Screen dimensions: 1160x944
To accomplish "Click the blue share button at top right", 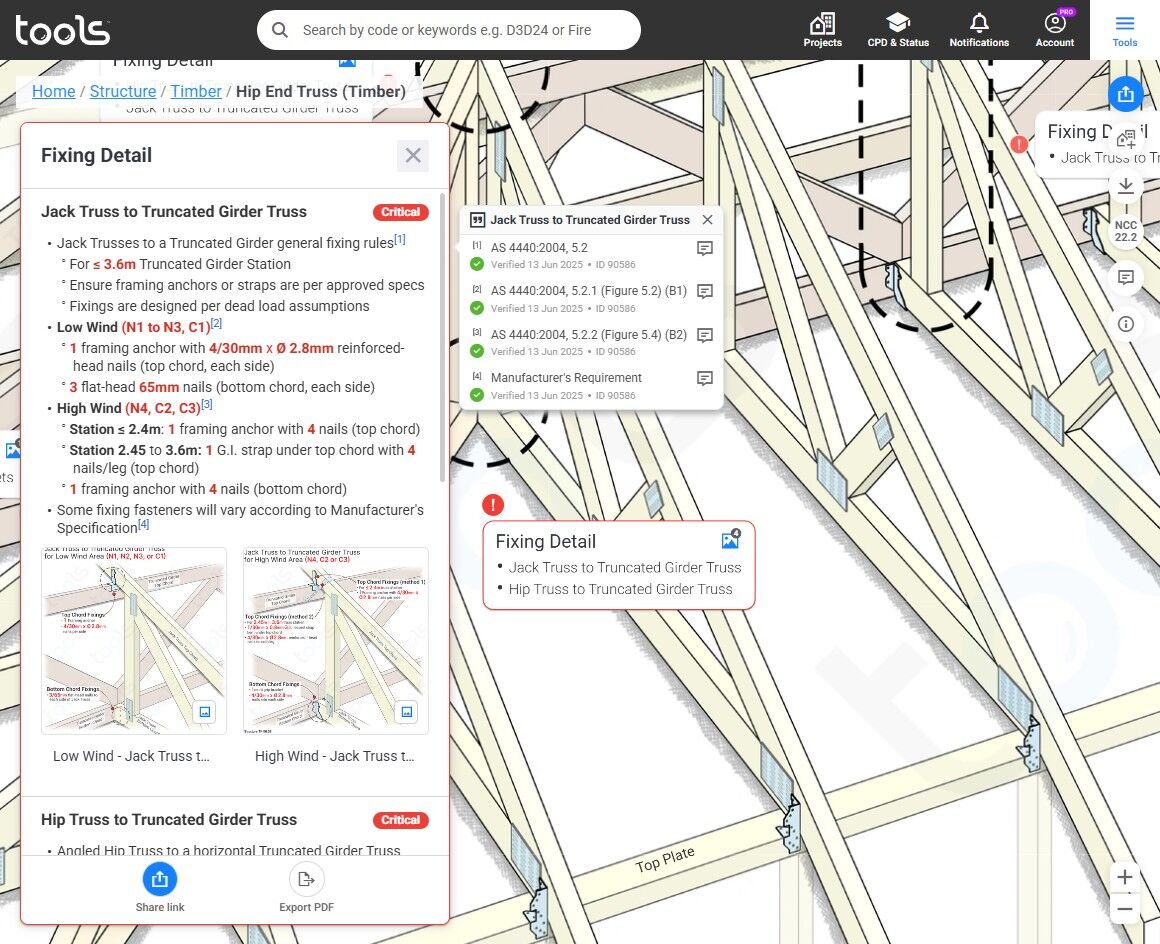I will pyautogui.click(x=1125, y=94).
